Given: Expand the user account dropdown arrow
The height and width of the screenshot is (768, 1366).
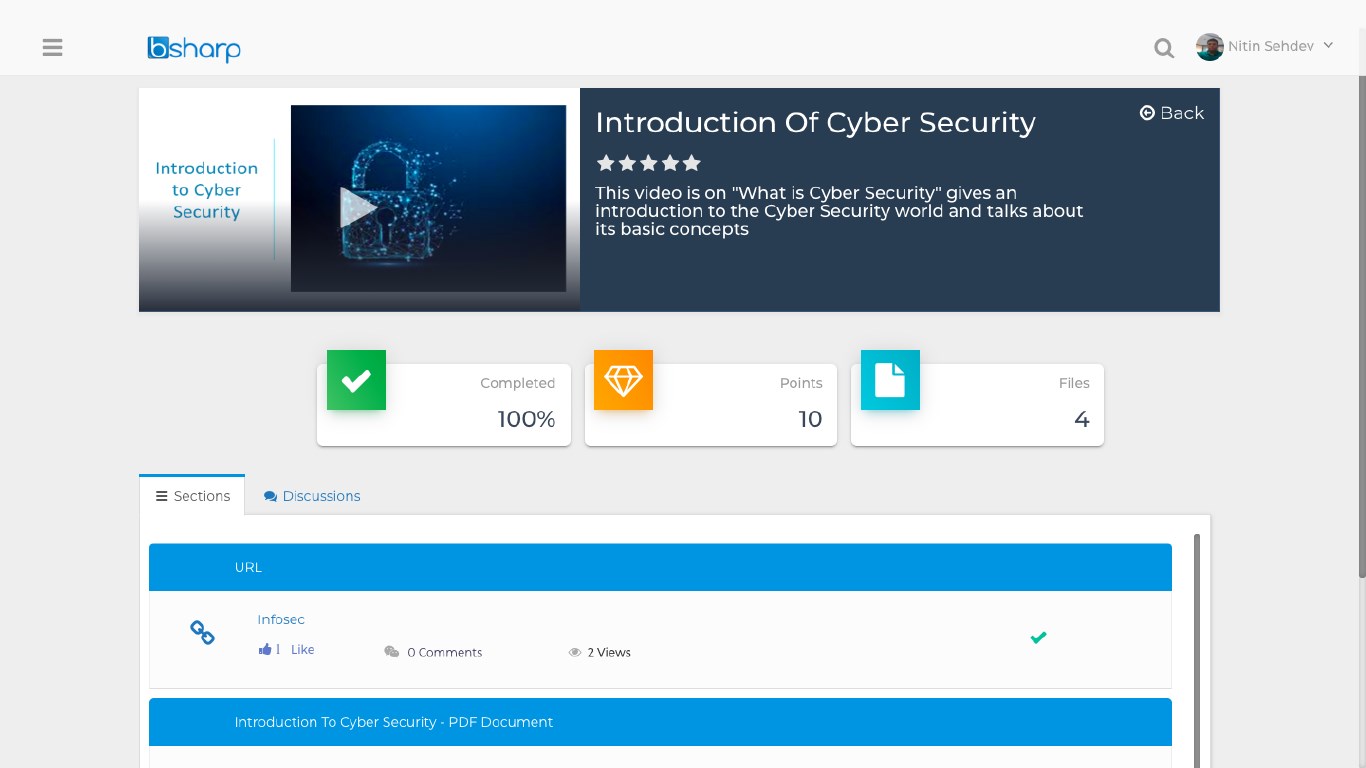Looking at the screenshot, I should tap(1328, 45).
